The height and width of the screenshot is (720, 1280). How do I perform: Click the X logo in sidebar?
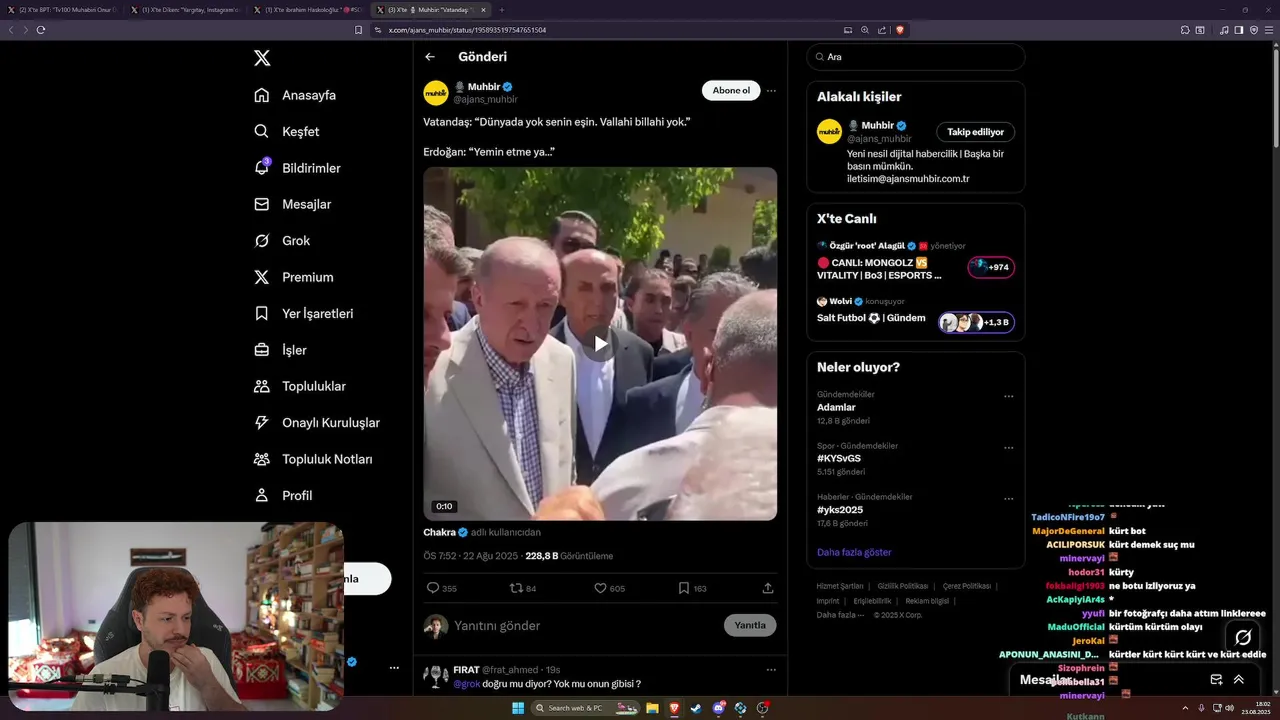coord(262,58)
